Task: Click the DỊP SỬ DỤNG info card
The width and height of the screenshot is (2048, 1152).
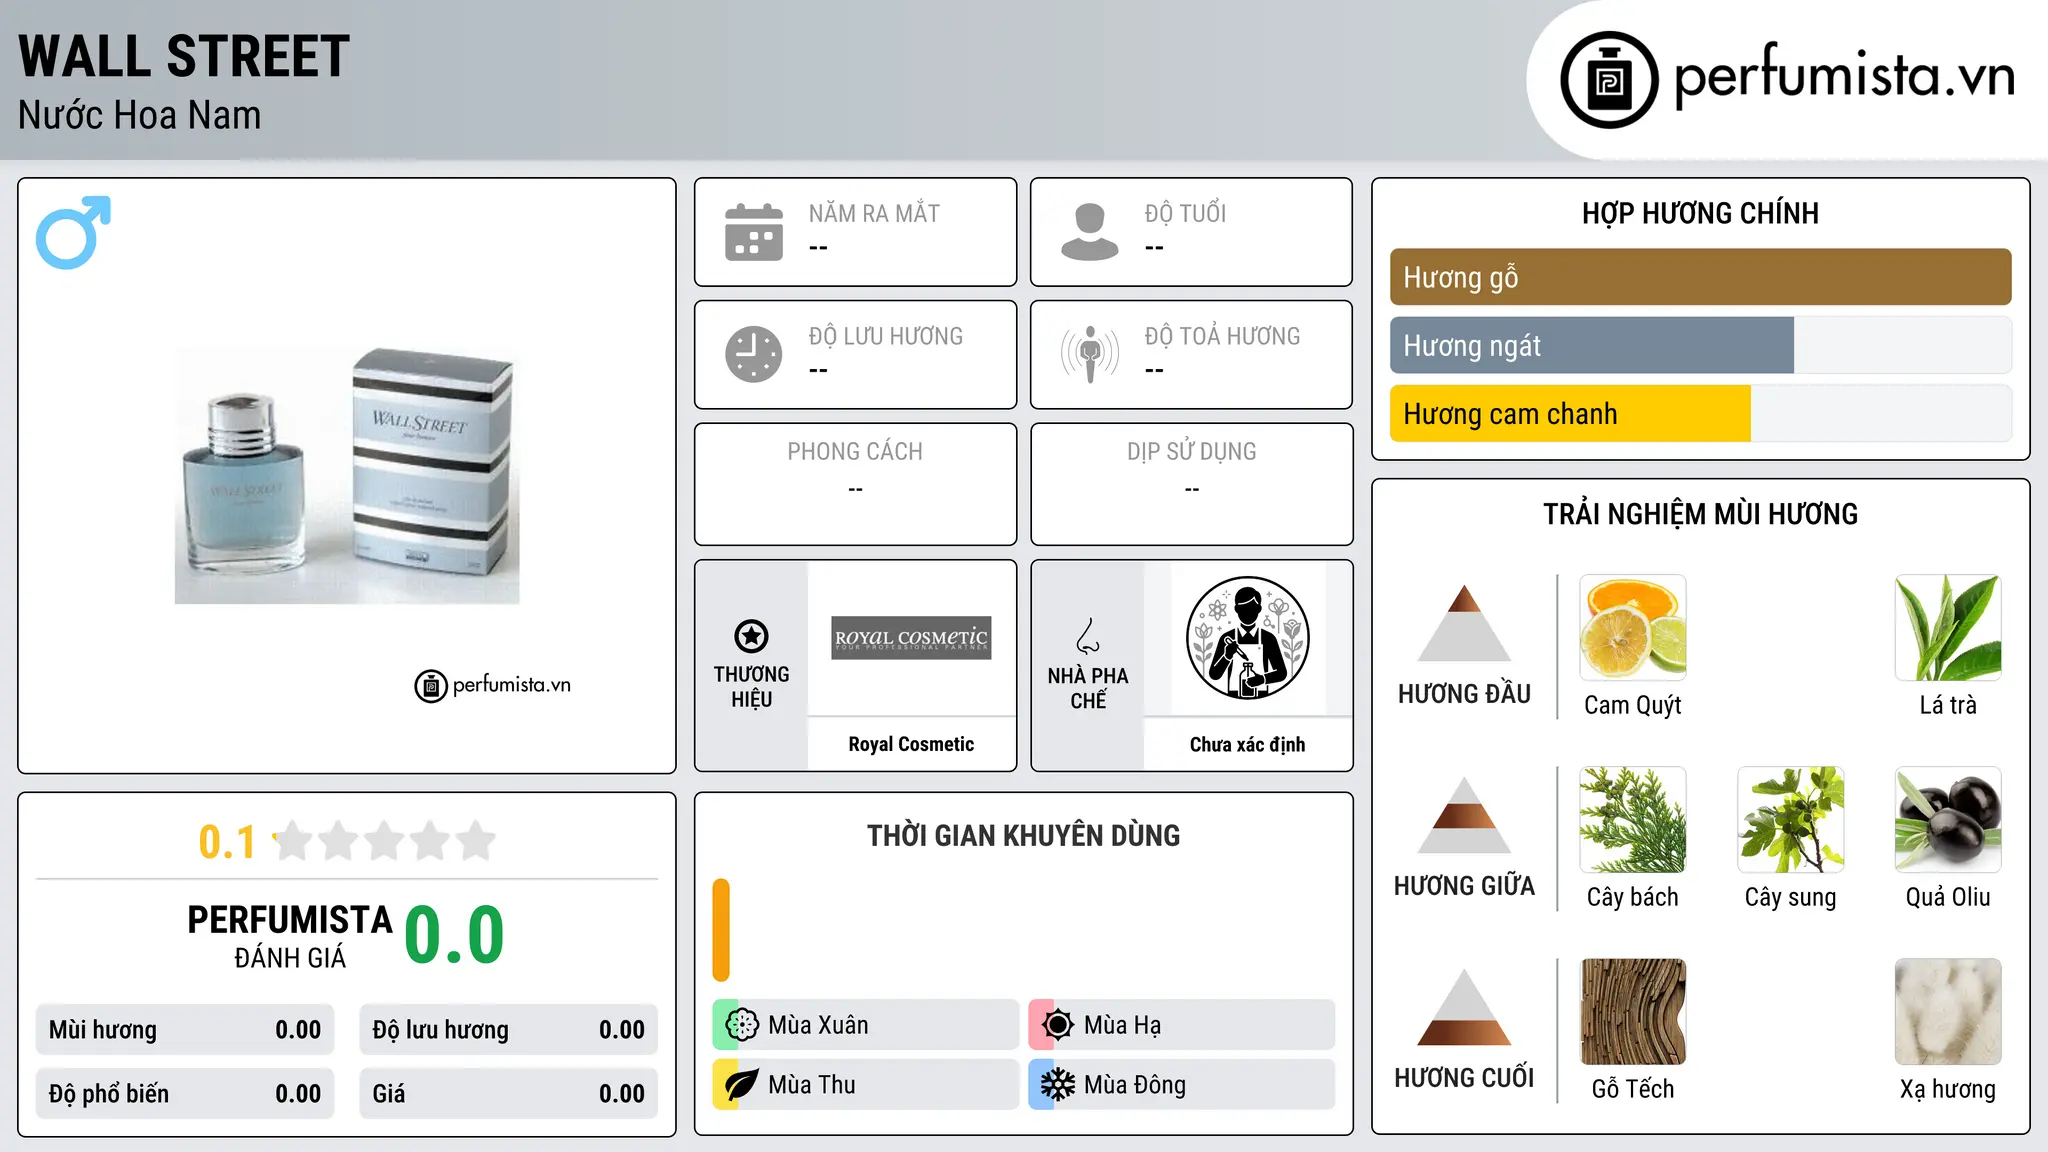Action: tap(1191, 484)
